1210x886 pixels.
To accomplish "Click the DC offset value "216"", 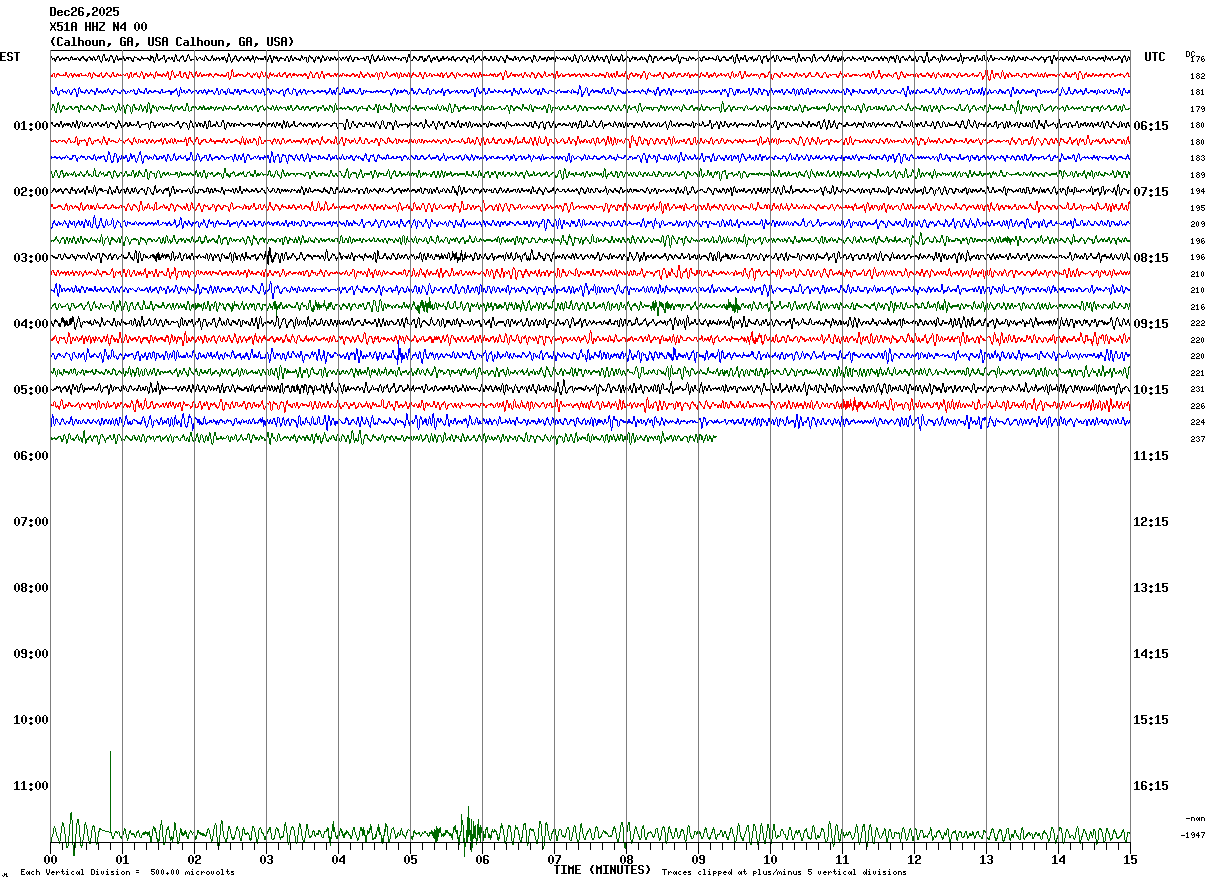I will pyautogui.click(x=1198, y=307).
